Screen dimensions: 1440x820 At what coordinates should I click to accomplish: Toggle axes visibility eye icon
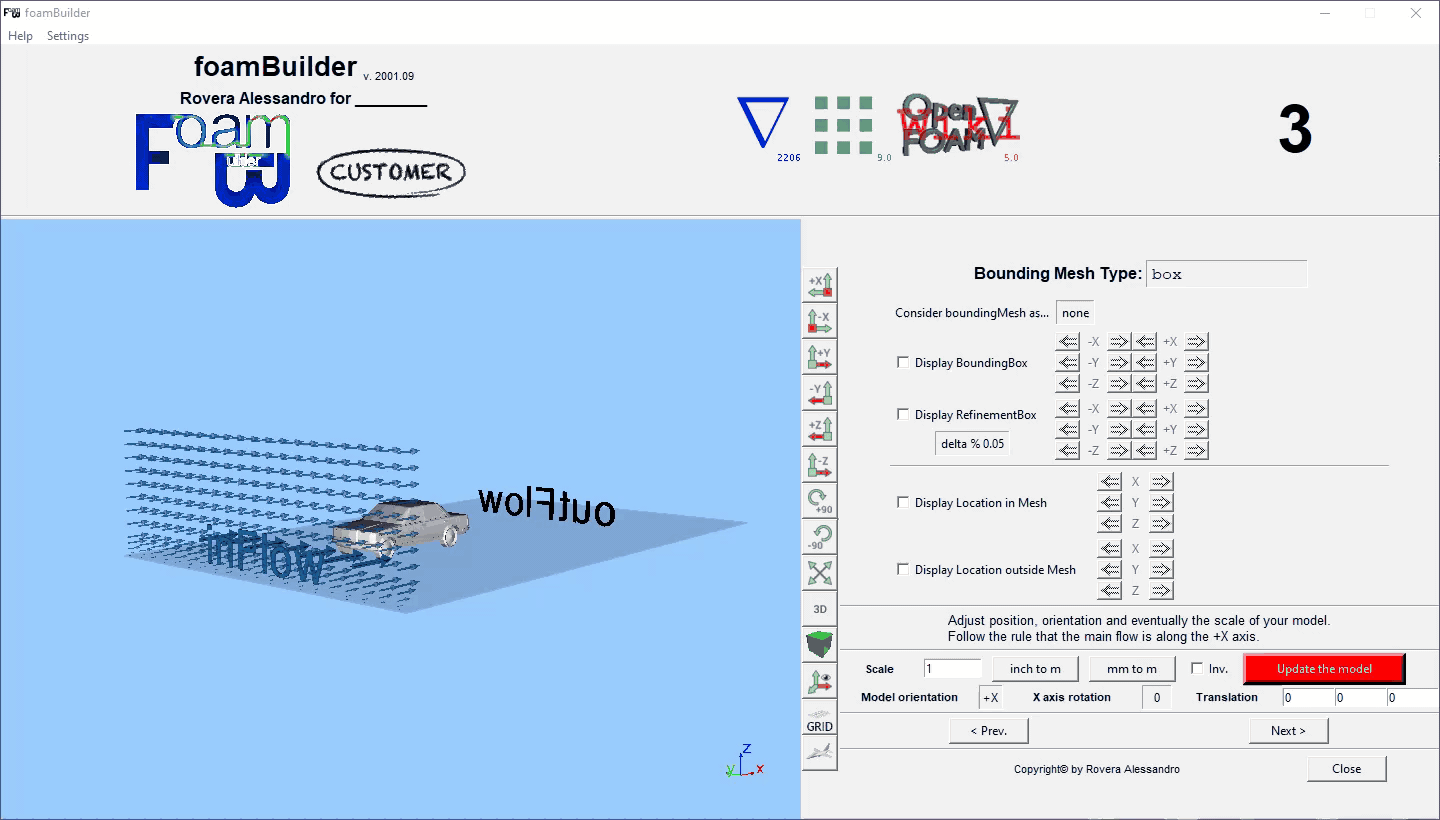[x=820, y=680]
